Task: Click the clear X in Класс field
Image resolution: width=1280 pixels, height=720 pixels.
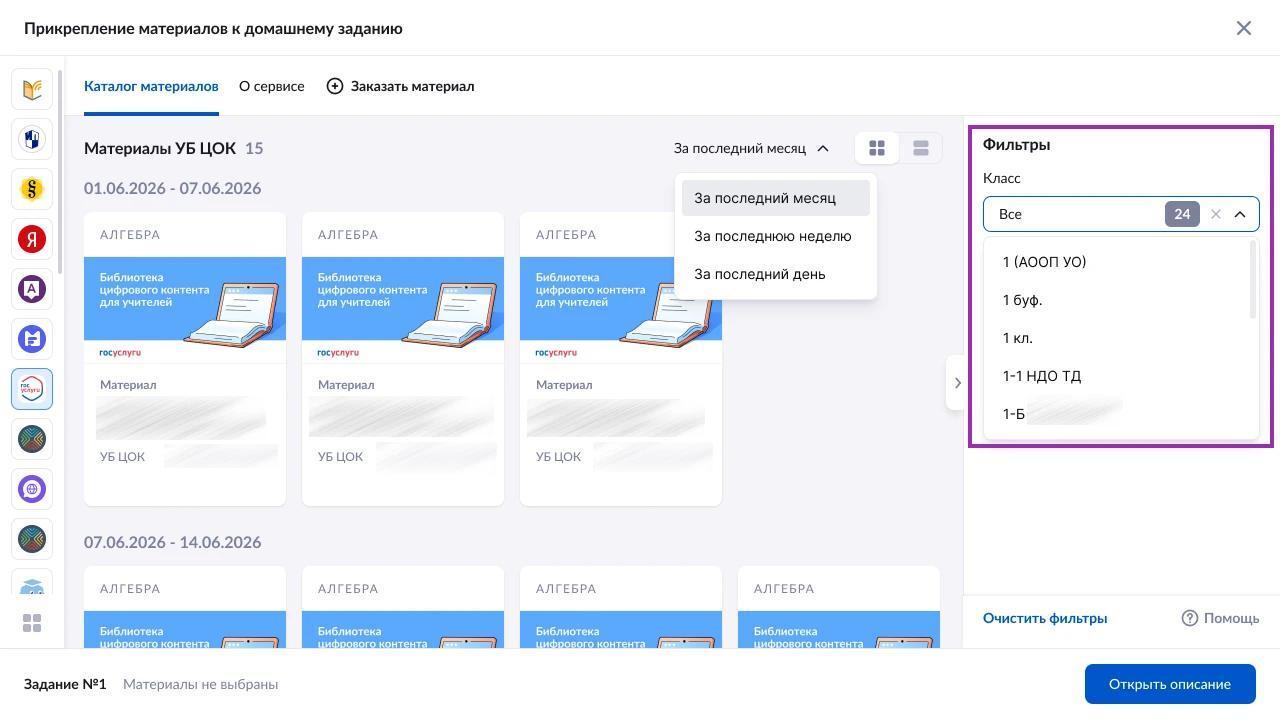Action: (x=1216, y=214)
